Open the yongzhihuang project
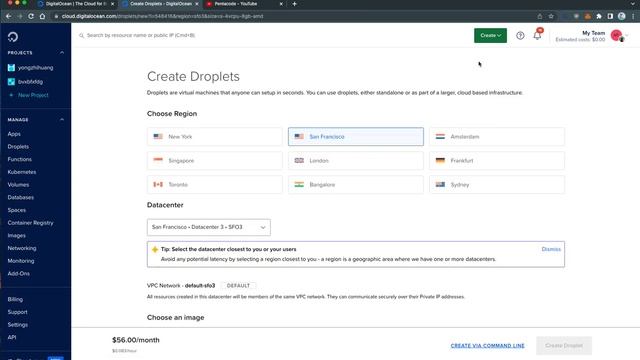Viewport: 640px width, 360px height. (36, 68)
